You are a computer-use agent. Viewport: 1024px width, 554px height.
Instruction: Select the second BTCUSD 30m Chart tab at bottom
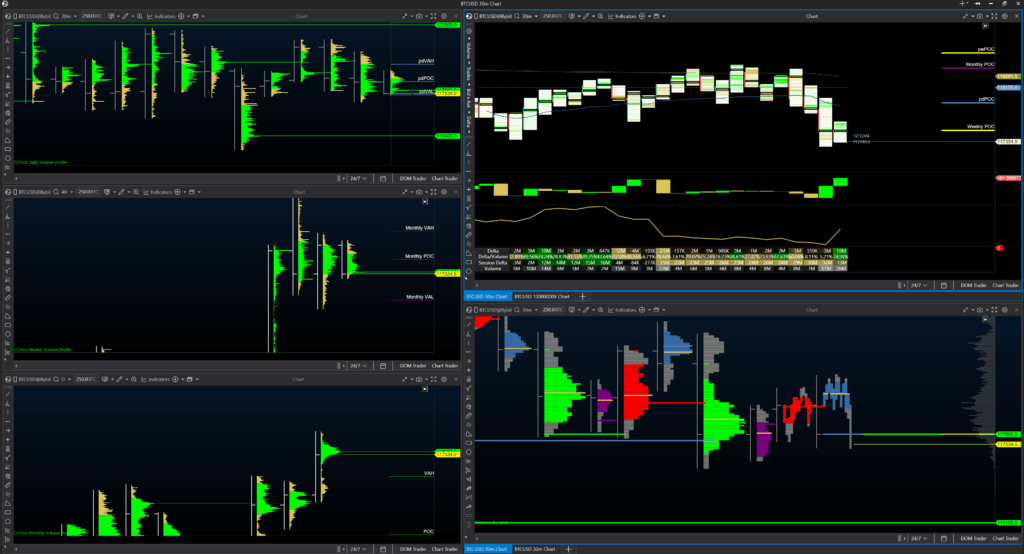pos(535,549)
